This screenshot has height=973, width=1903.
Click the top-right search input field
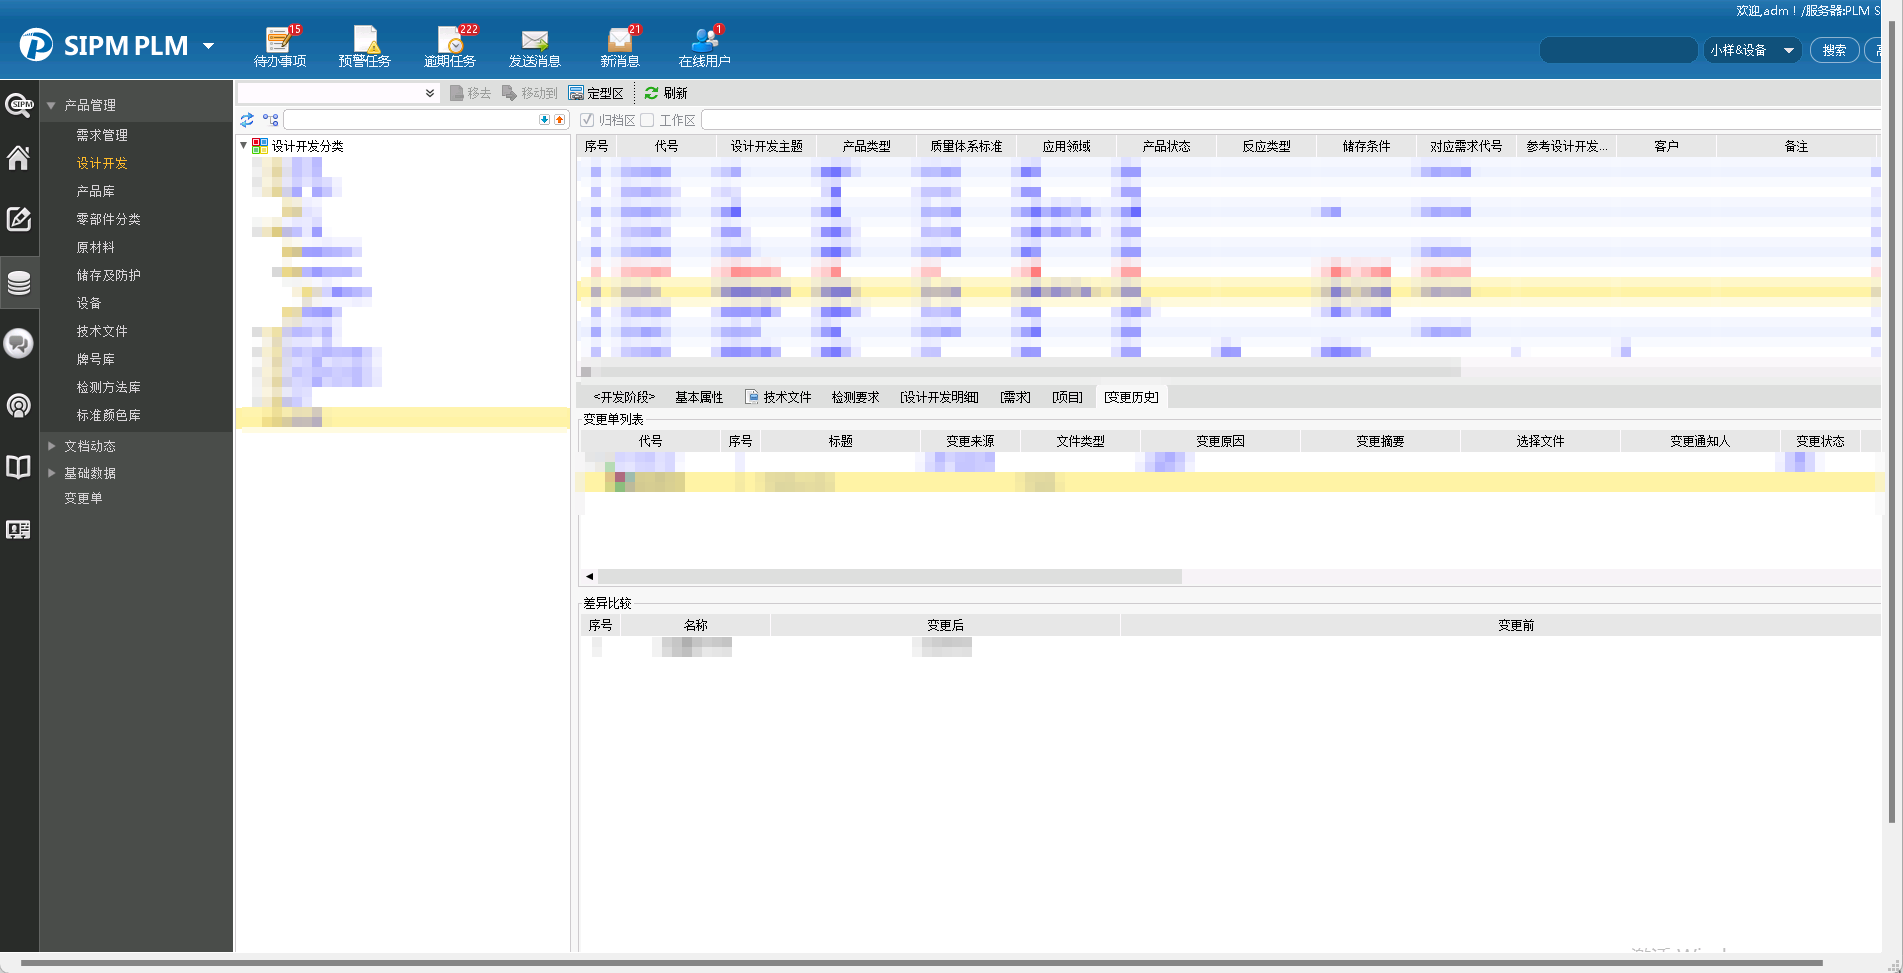pos(1617,50)
